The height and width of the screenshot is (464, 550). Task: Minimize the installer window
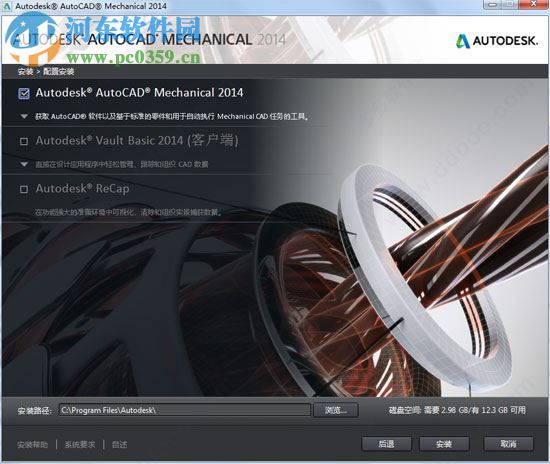[x=493, y=4]
